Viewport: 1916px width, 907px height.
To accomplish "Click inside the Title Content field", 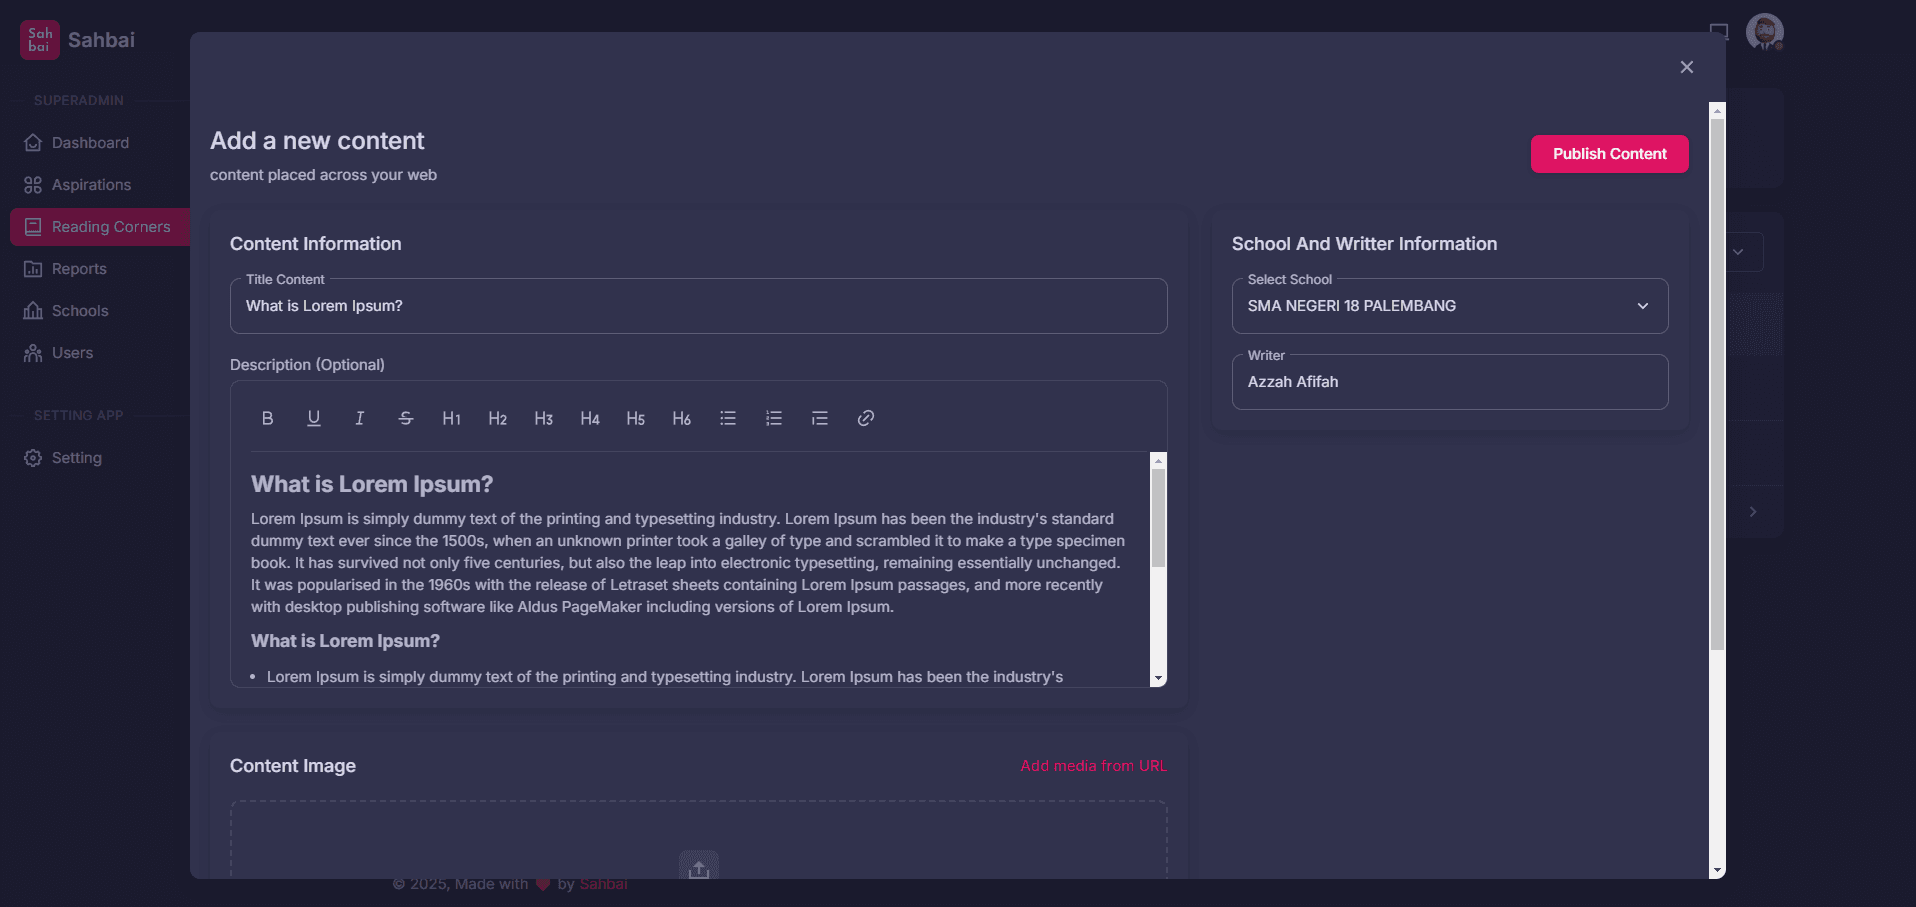I will [x=698, y=306].
